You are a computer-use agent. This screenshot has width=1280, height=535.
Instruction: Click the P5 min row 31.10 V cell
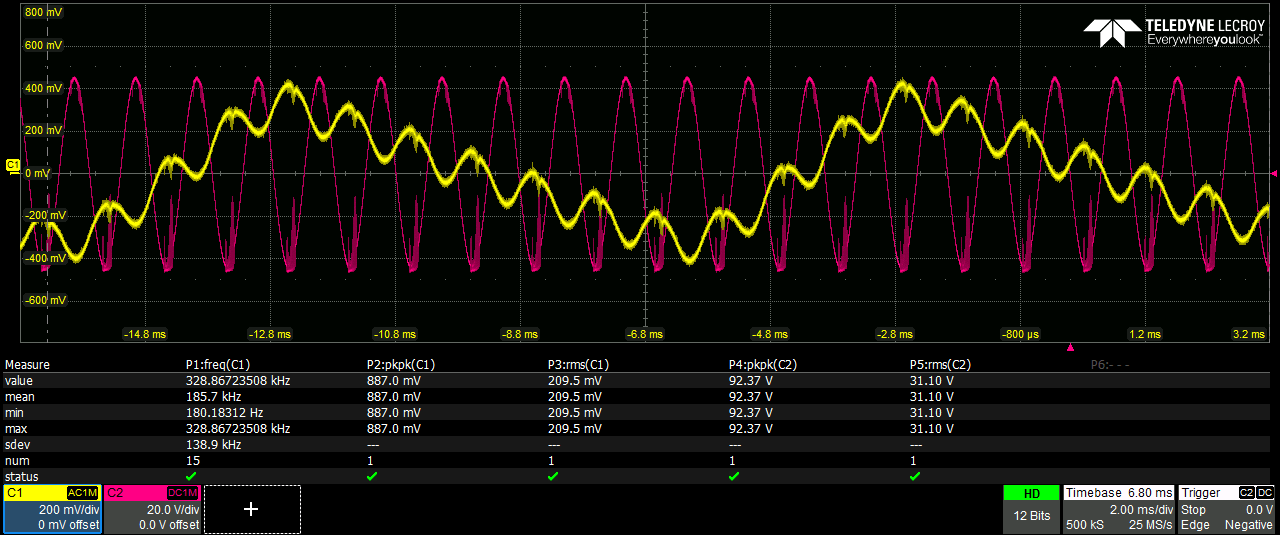pos(932,413)
